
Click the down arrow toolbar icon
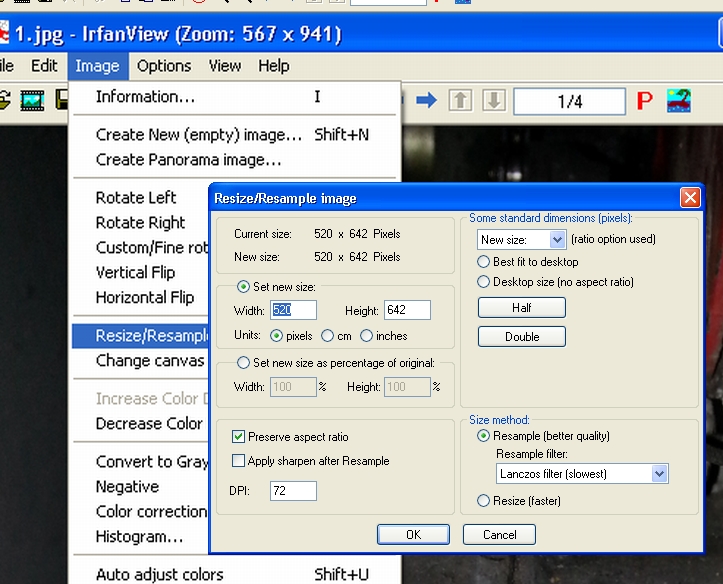(494, 100)
